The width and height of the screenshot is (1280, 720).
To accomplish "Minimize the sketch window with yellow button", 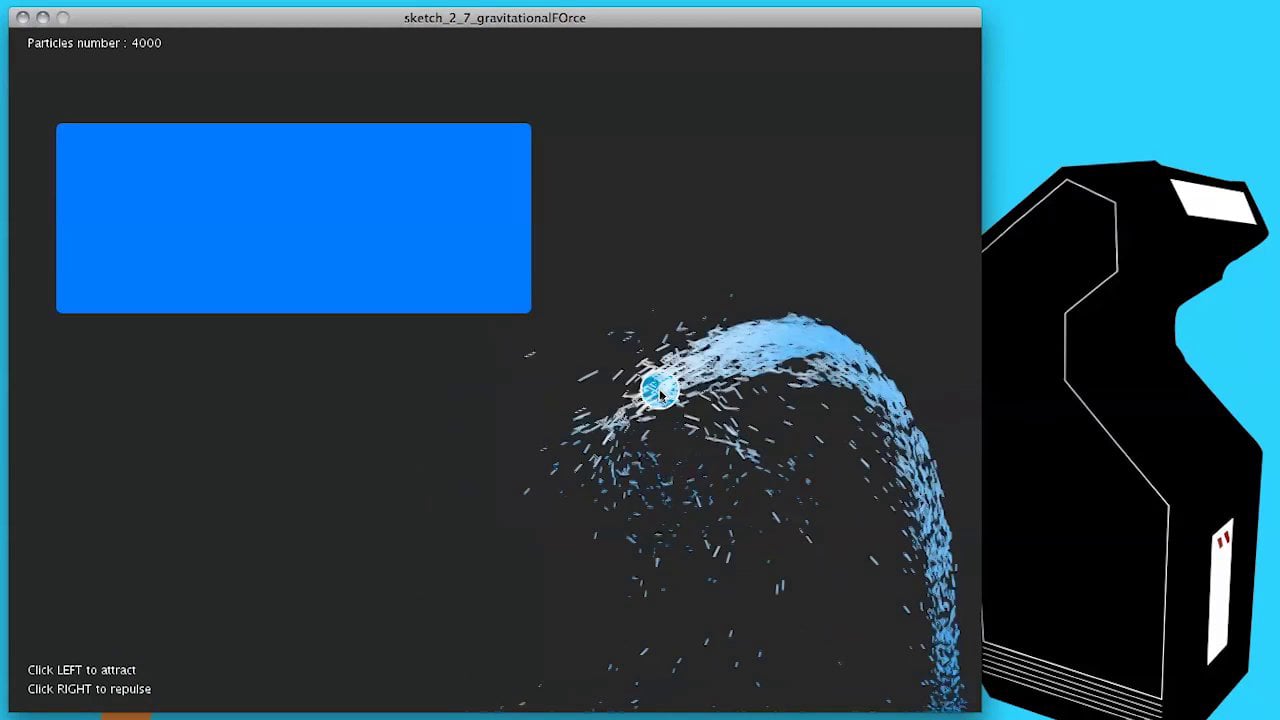I will [43, 18].
